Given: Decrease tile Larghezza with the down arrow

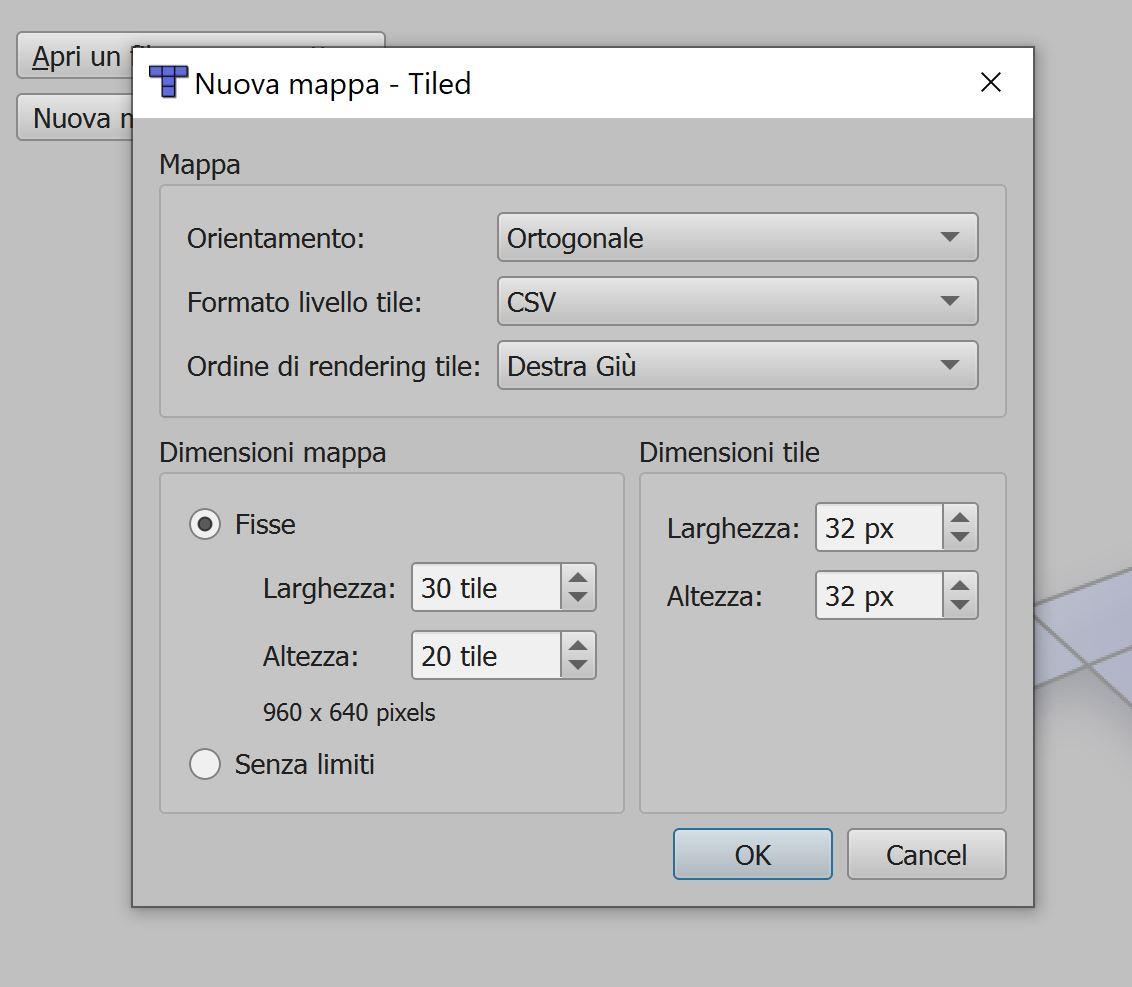Looking at the screenshot, I should tap(959, 538).
